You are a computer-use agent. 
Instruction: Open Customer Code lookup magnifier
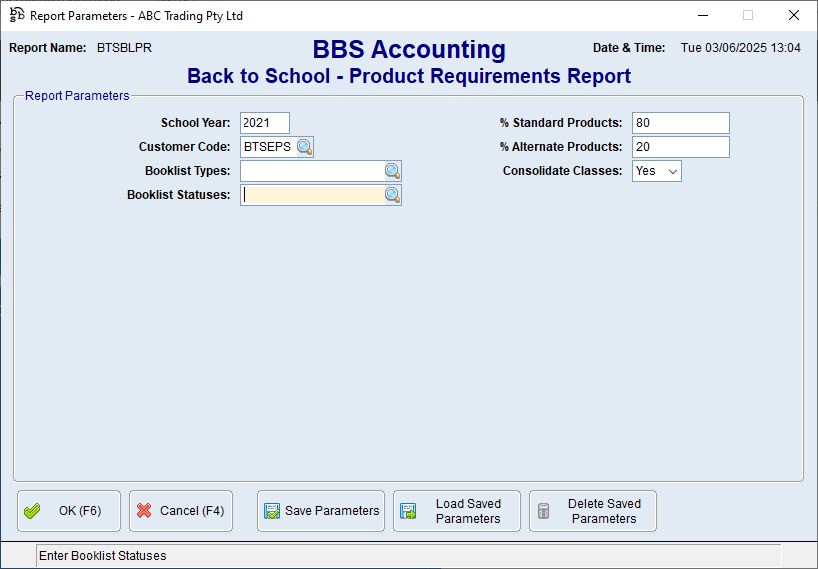point(305,147)
